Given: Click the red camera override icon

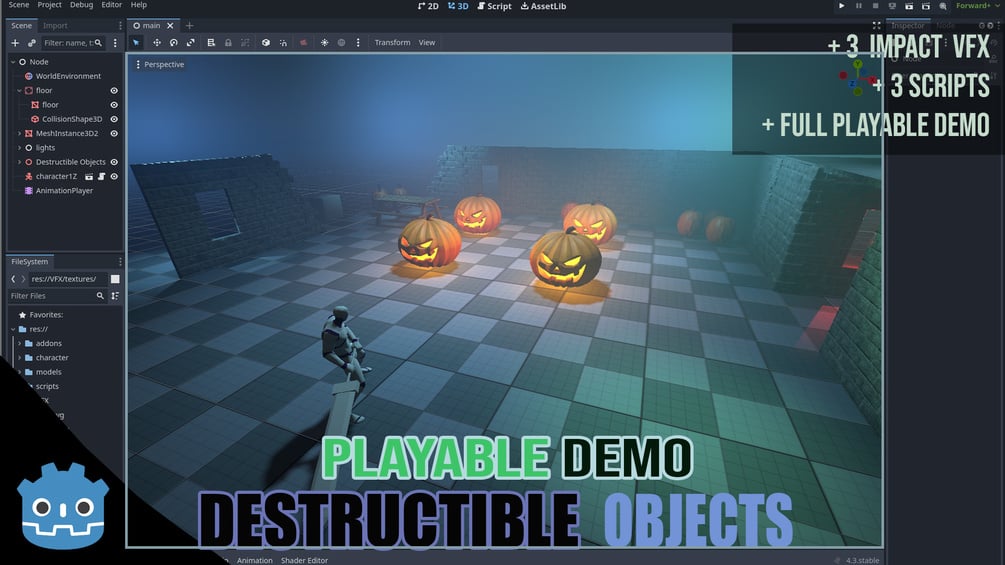Looking at the screenshot, I should point(303,43).
